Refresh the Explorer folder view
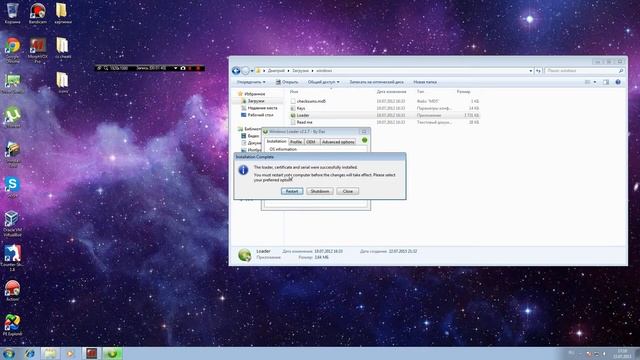The image size is (640, 360). [x=538, y=71]
